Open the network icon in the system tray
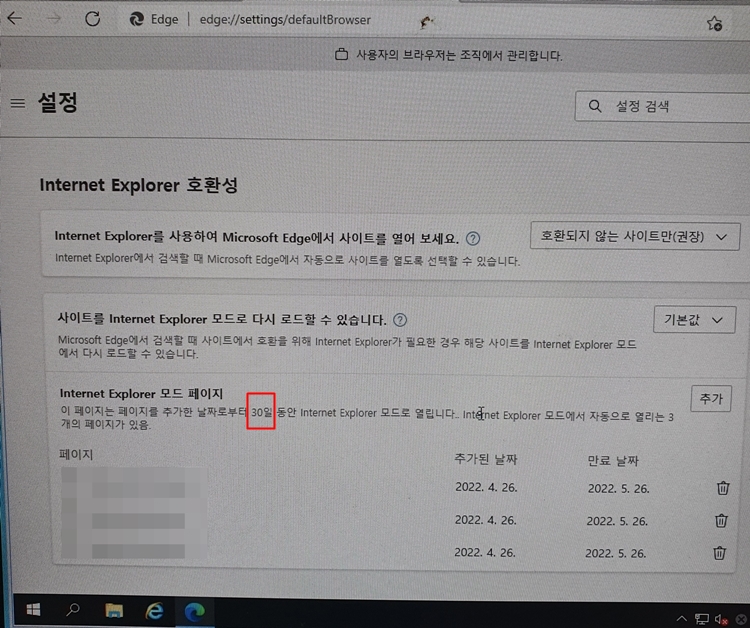This screenshot has width=750, height=628. point(701,620)
